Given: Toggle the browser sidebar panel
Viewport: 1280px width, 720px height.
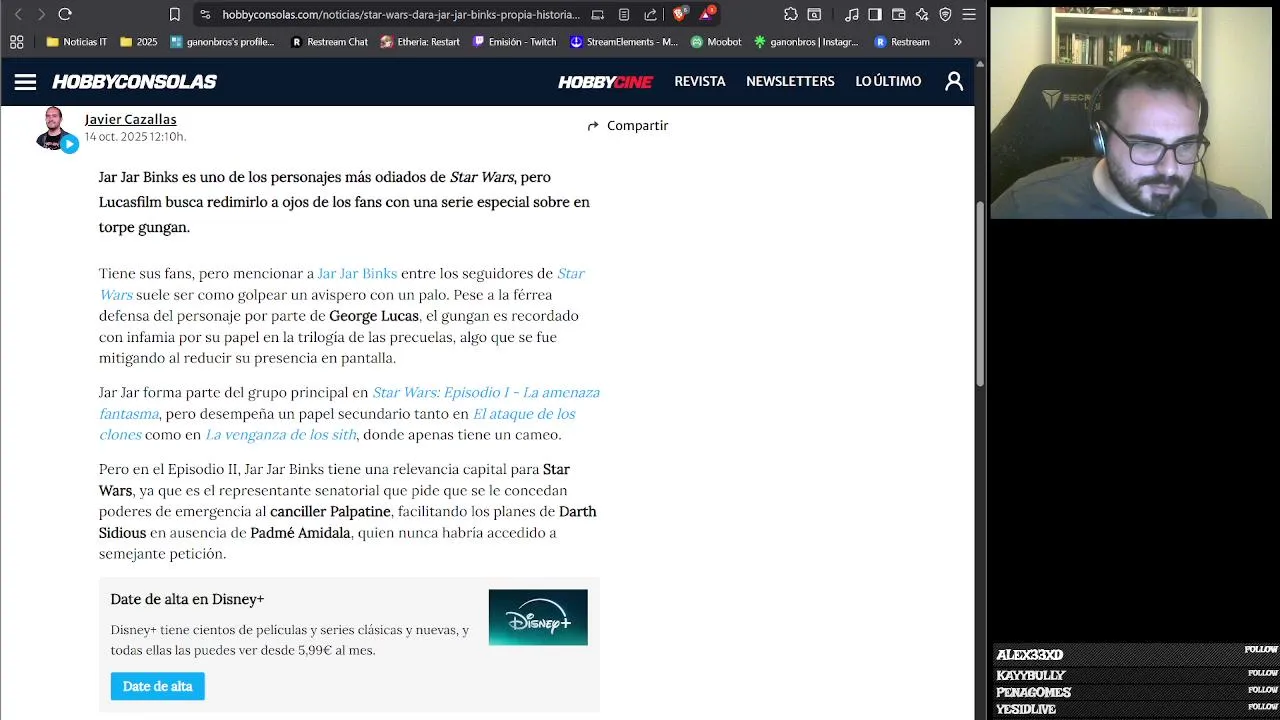Looking at the screenshot, I should pos(875,14).
